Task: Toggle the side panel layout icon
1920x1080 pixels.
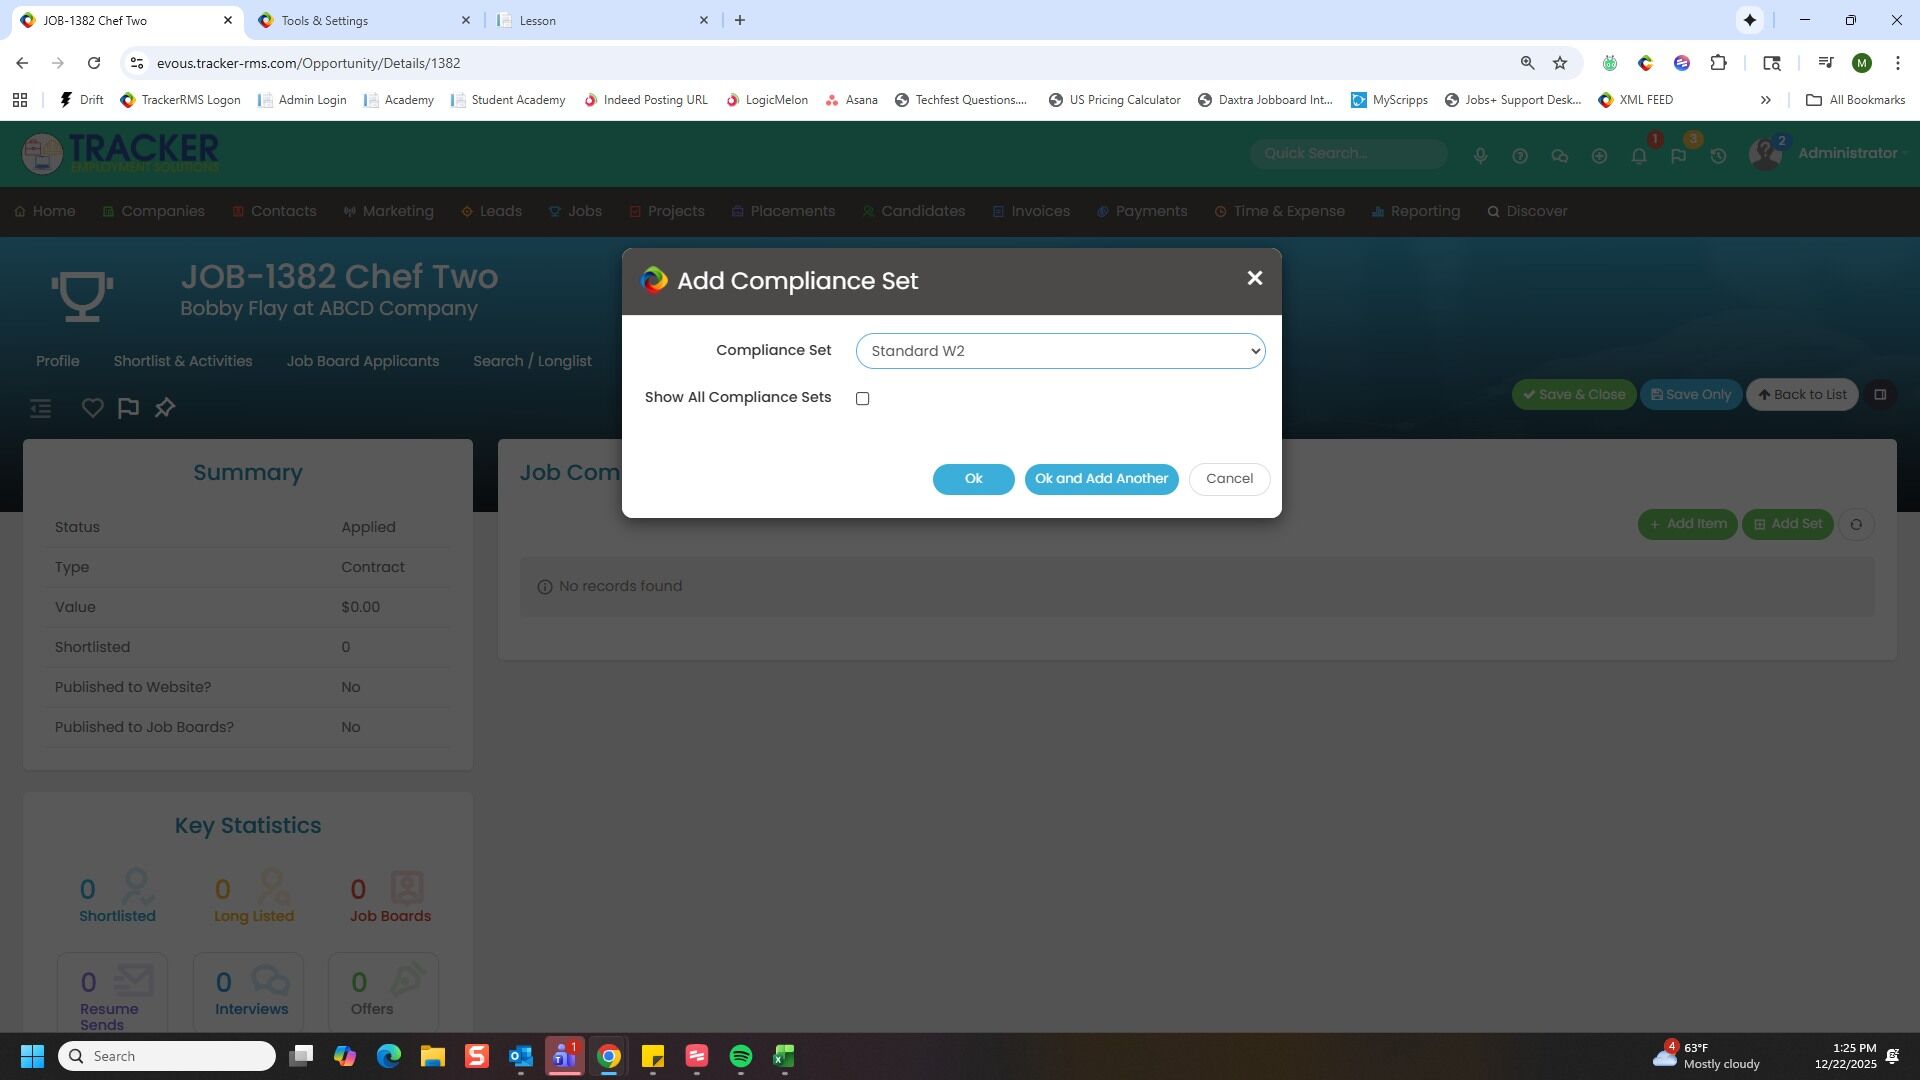Action: tap(1879, 395)
